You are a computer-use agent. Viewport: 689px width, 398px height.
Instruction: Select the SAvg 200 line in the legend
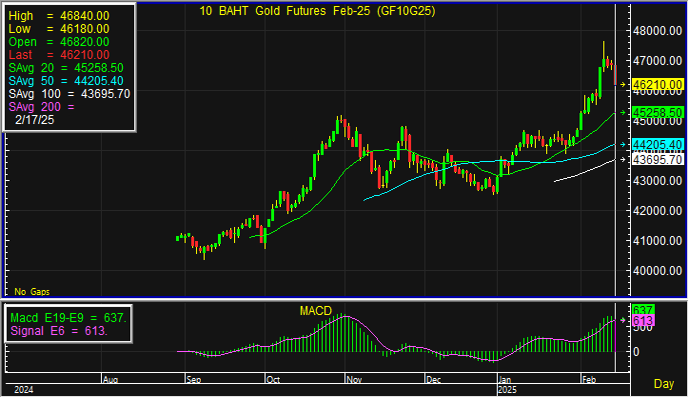coord(41,107)
